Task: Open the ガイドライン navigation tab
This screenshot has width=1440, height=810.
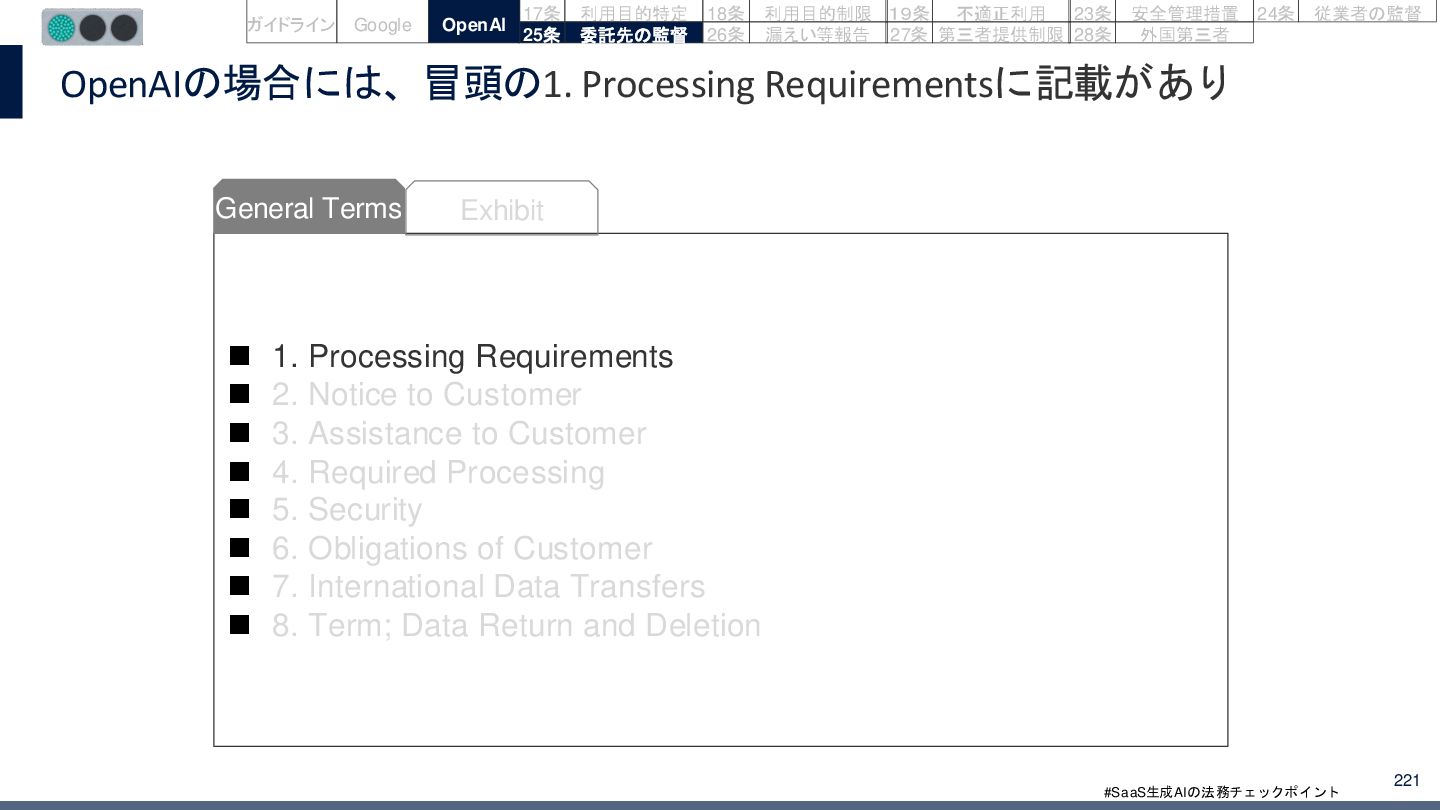Action: point(291,24)
